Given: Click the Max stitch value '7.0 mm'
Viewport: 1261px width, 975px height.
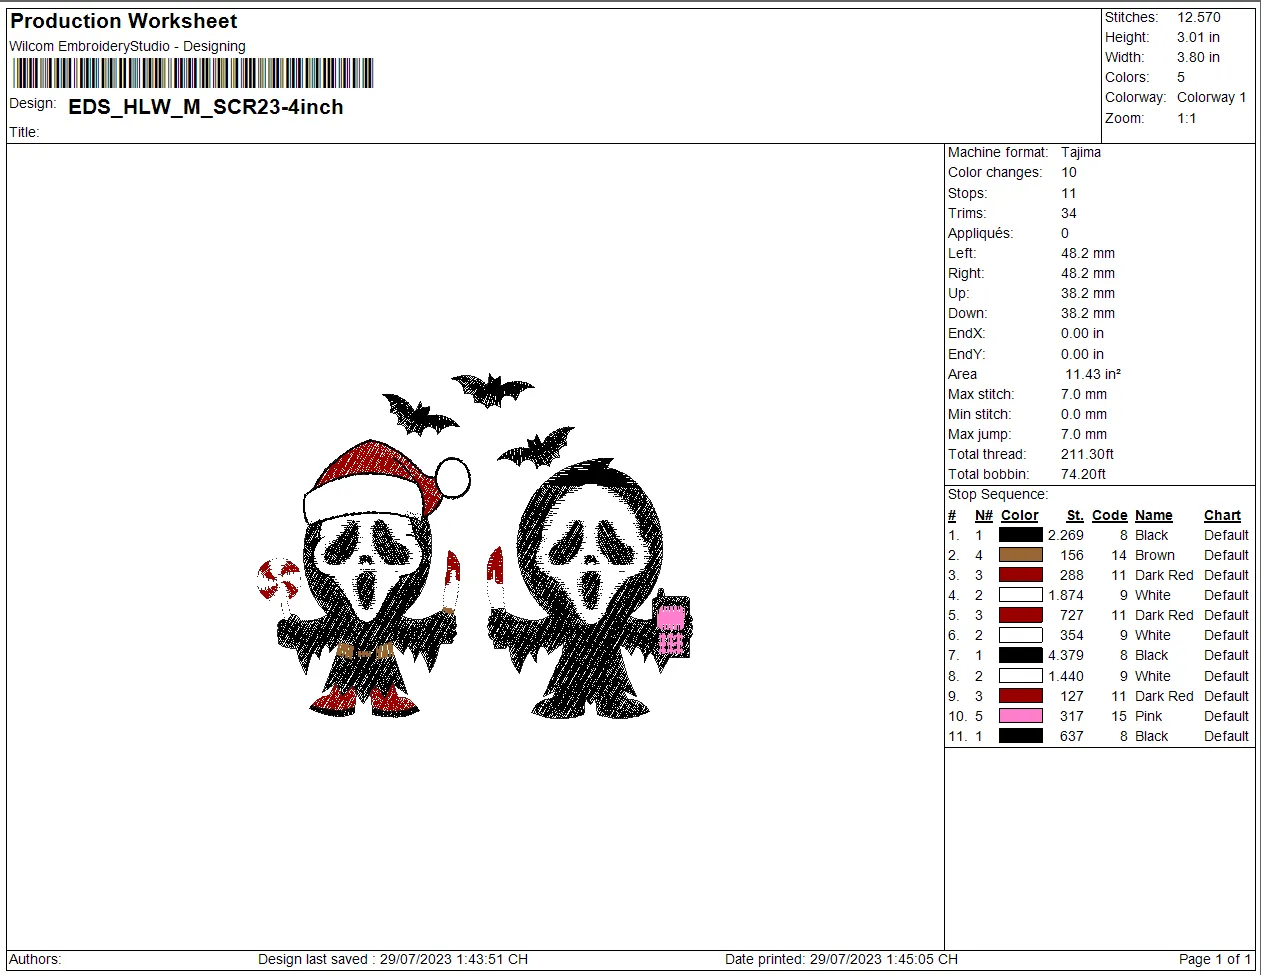Looking at the screenshot, I should point(1084,394).
